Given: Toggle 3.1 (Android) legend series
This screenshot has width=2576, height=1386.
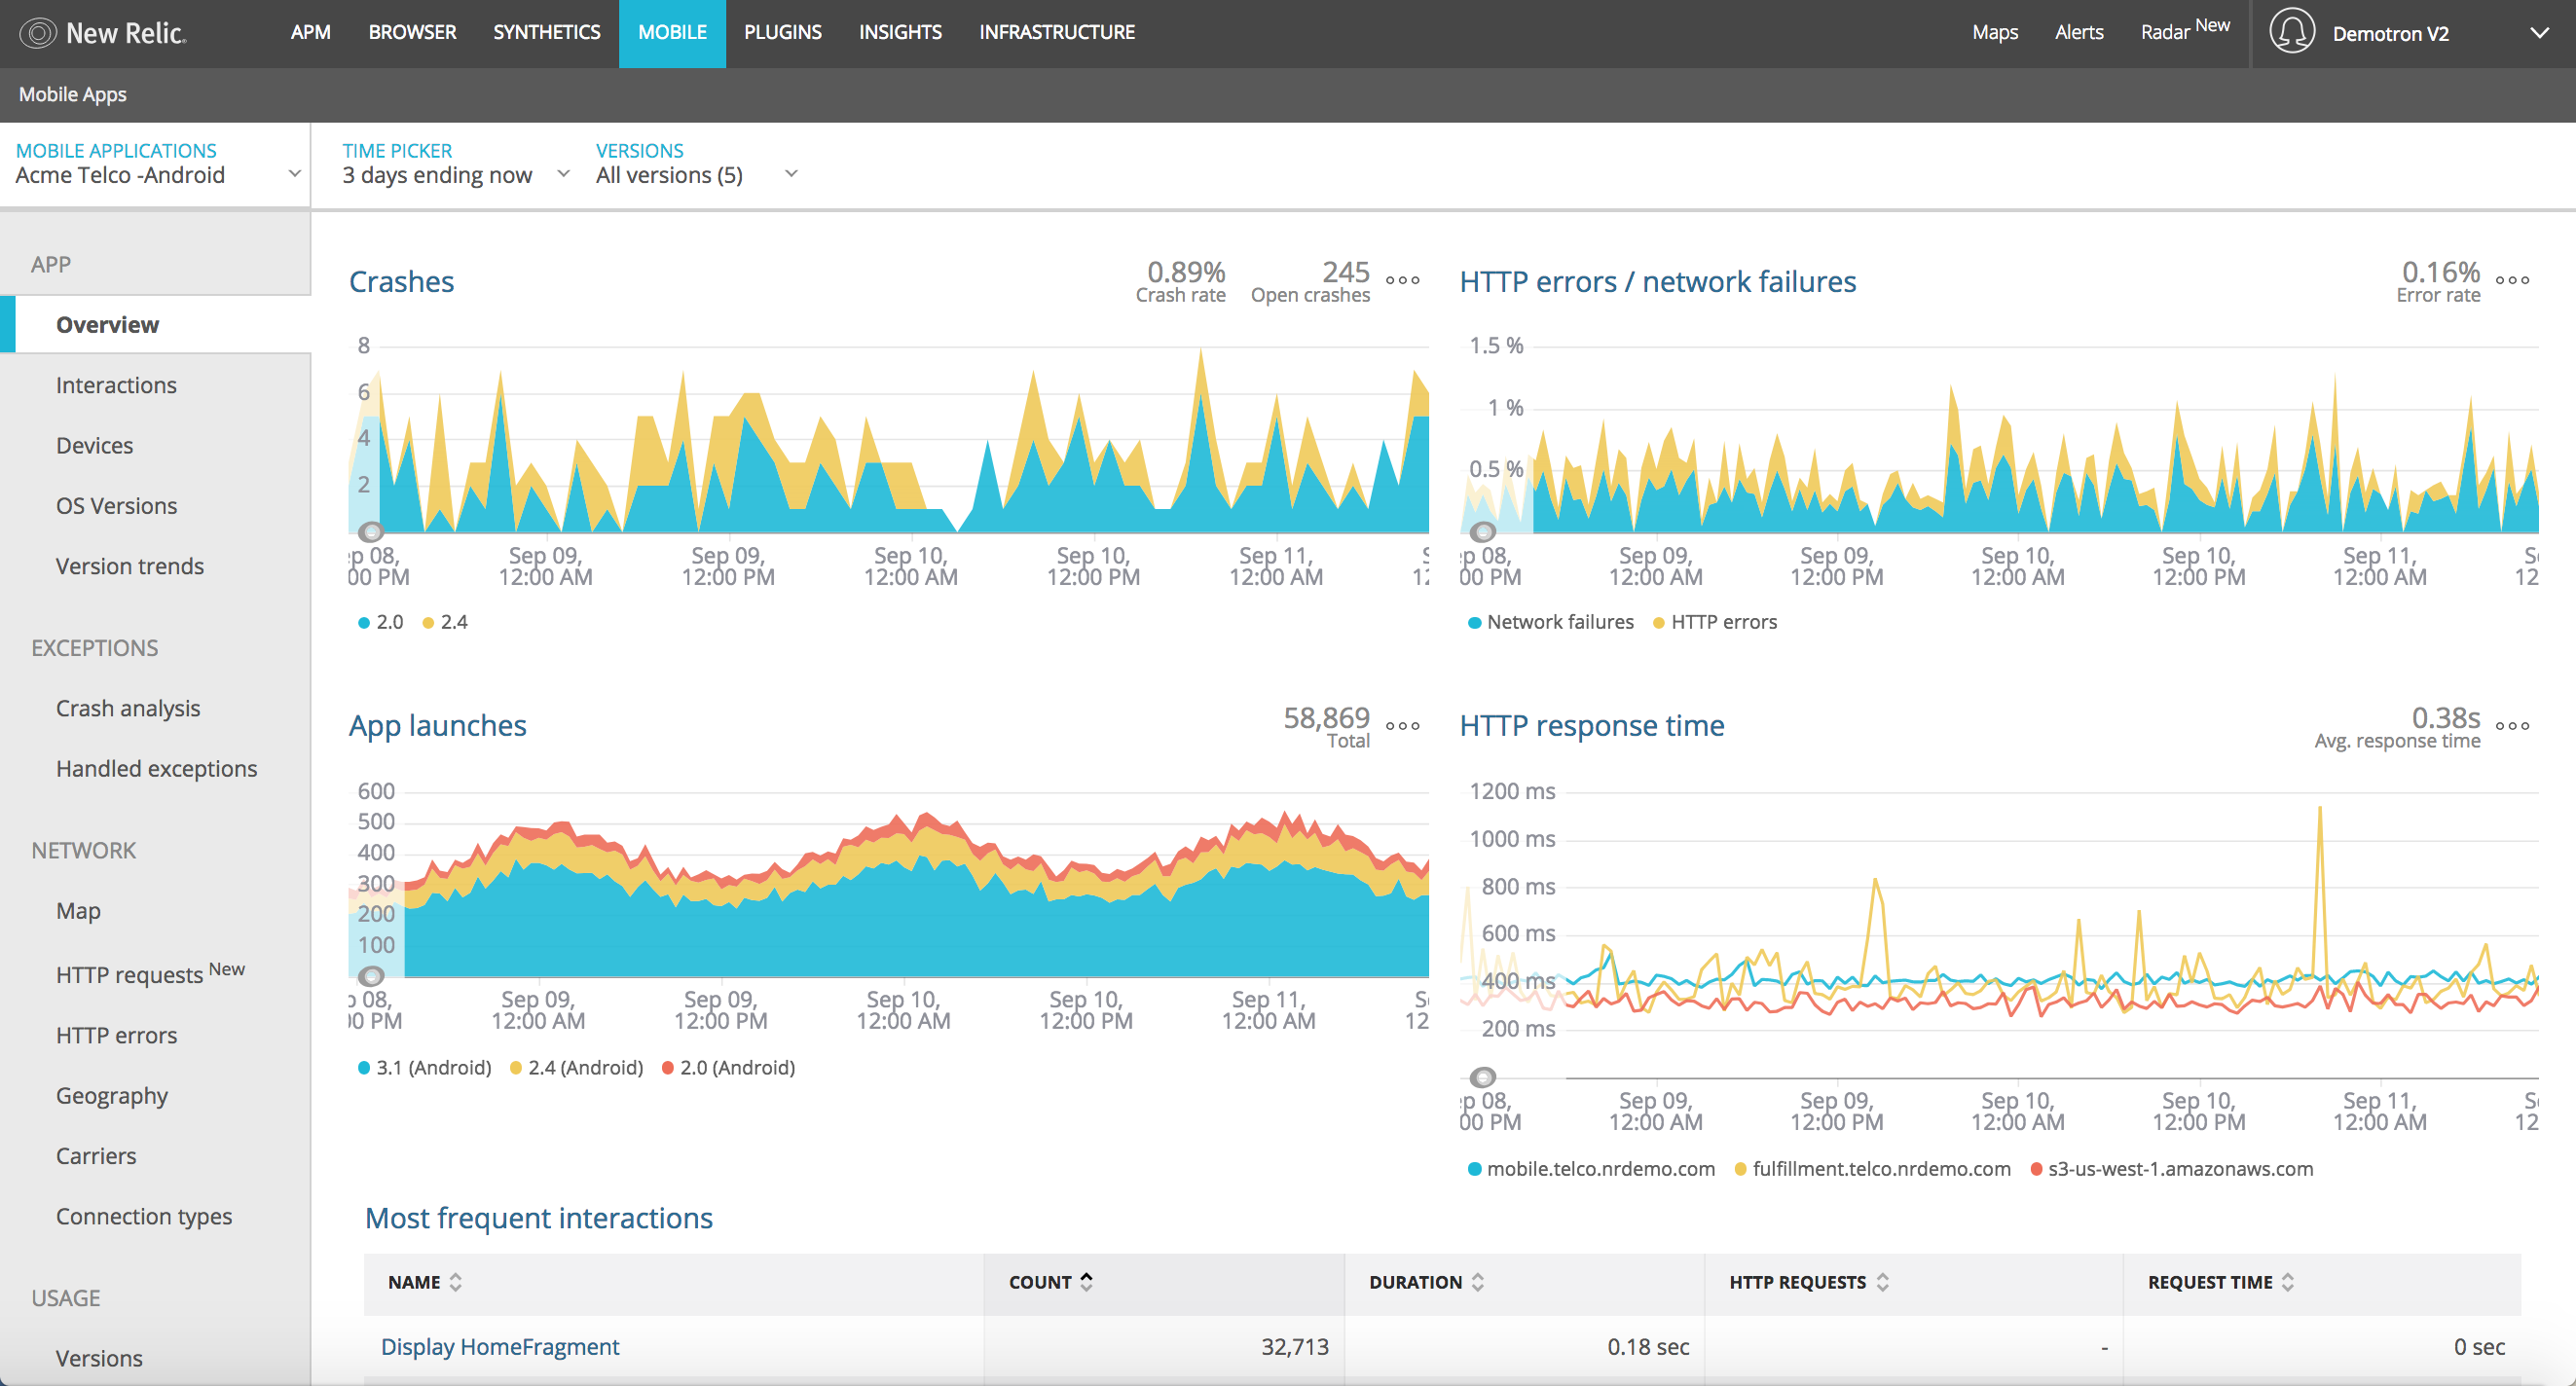Looking at the screenshot, I should point(424,1068).
